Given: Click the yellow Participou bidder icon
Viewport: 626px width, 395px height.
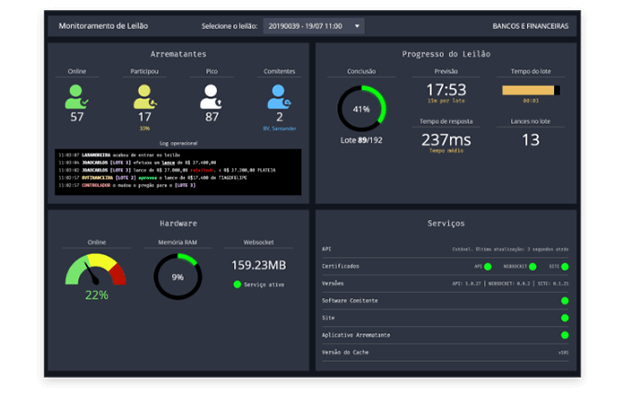Looking at the screenshot, I should pos(145,97).
